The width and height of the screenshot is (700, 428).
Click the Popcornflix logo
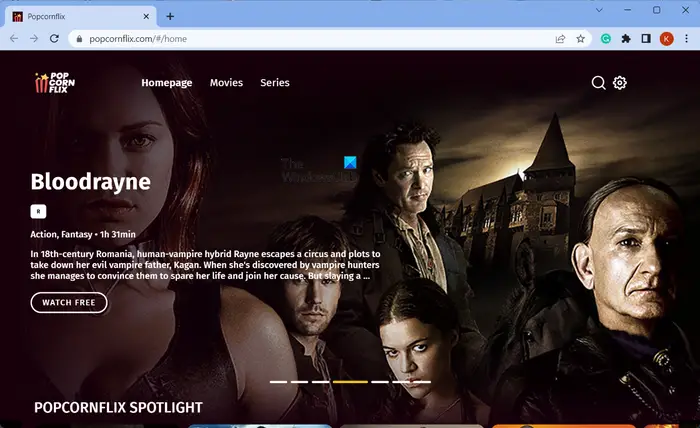tap(54, 83)
